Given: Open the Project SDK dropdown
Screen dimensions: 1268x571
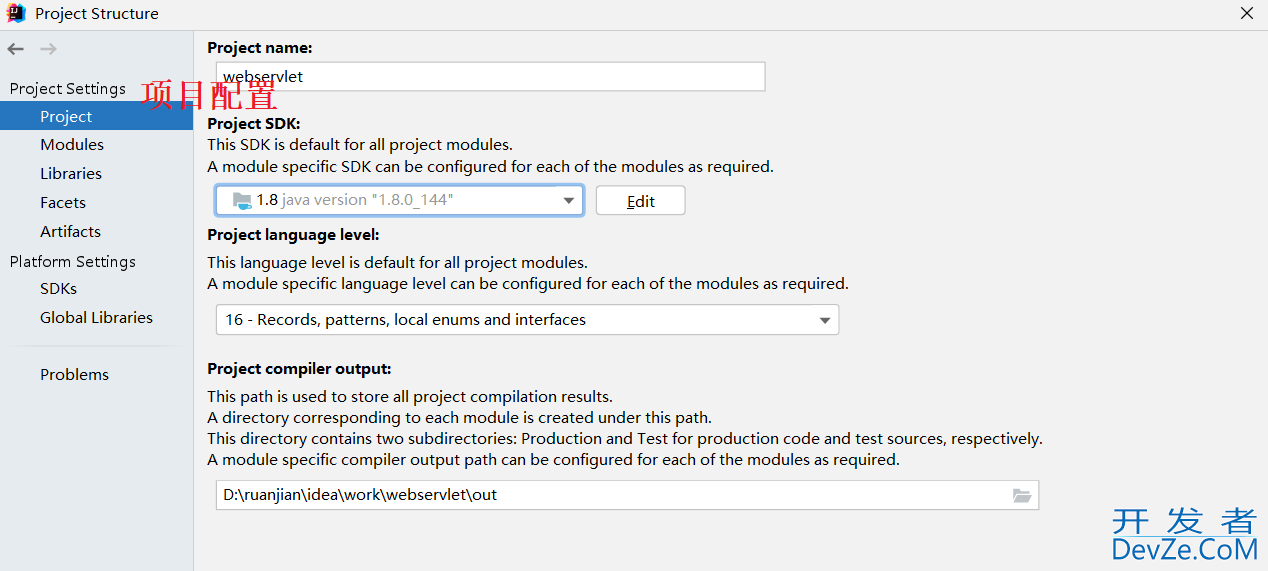Looking at the screenshot, I should (x=568, y=200).
